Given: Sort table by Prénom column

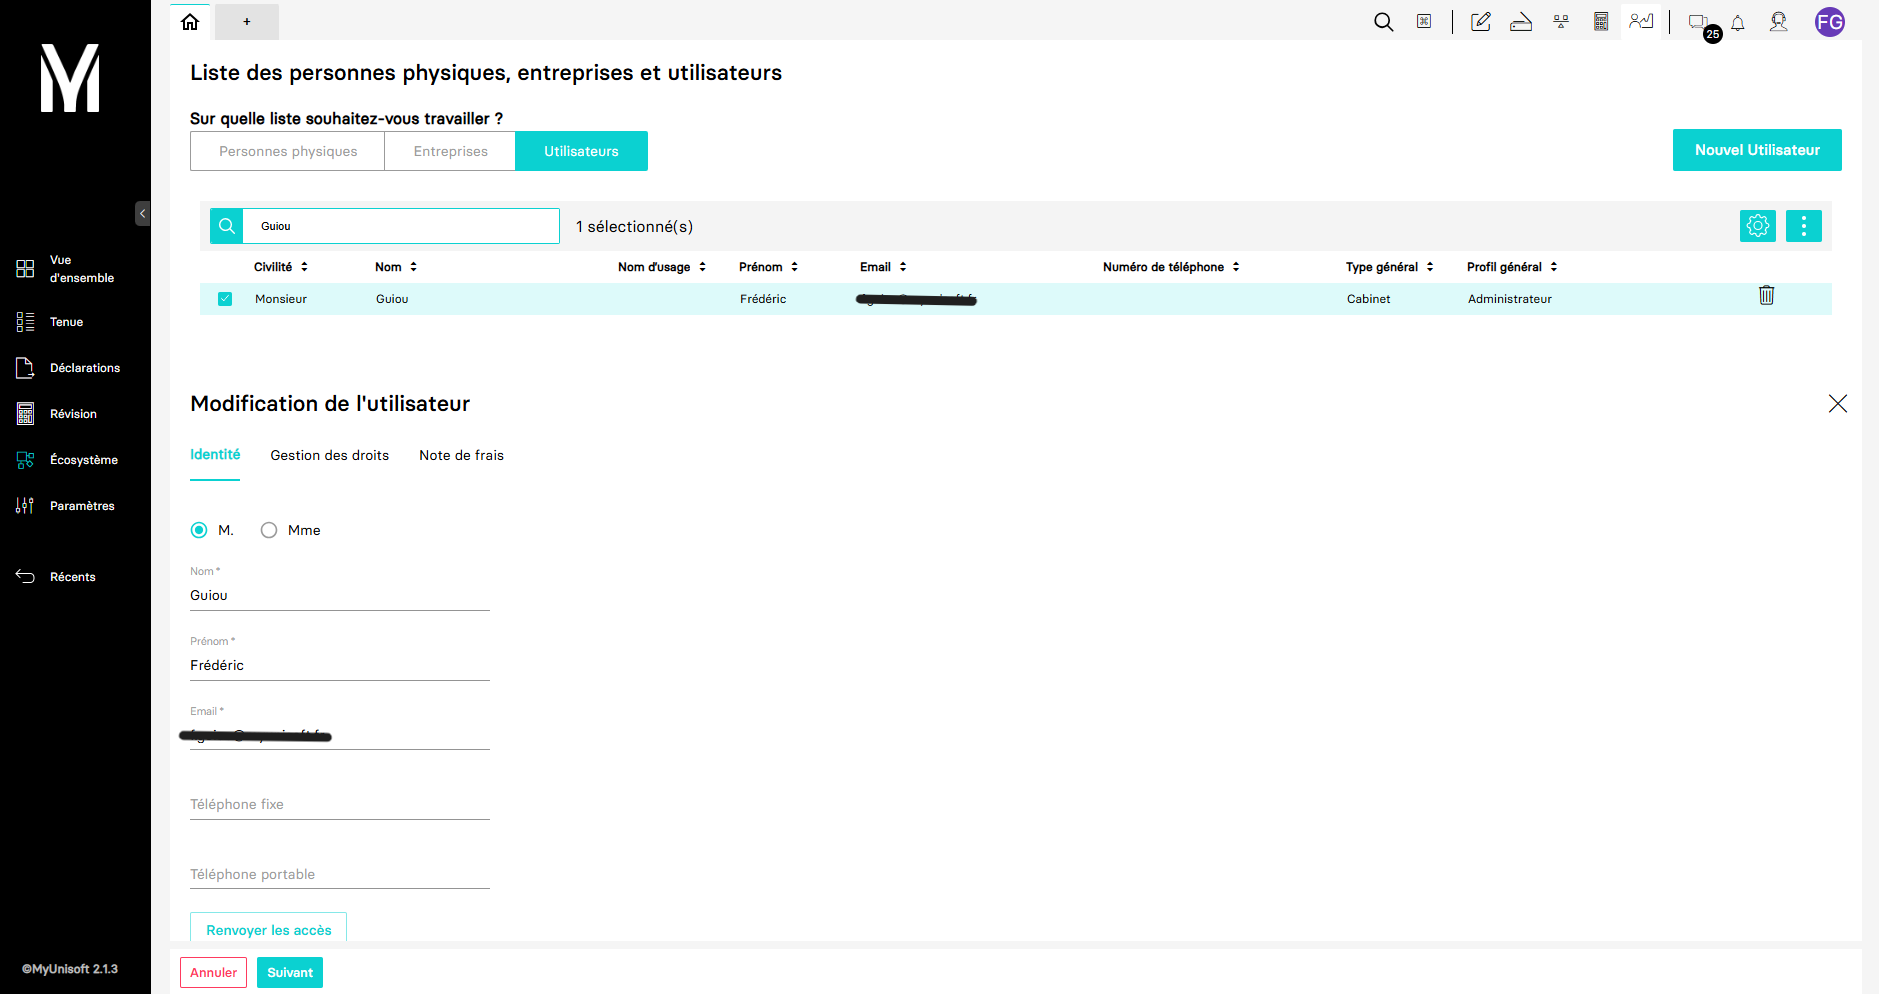Looking at the screenshot, I should pyautogui.click(x=768, y=267).
